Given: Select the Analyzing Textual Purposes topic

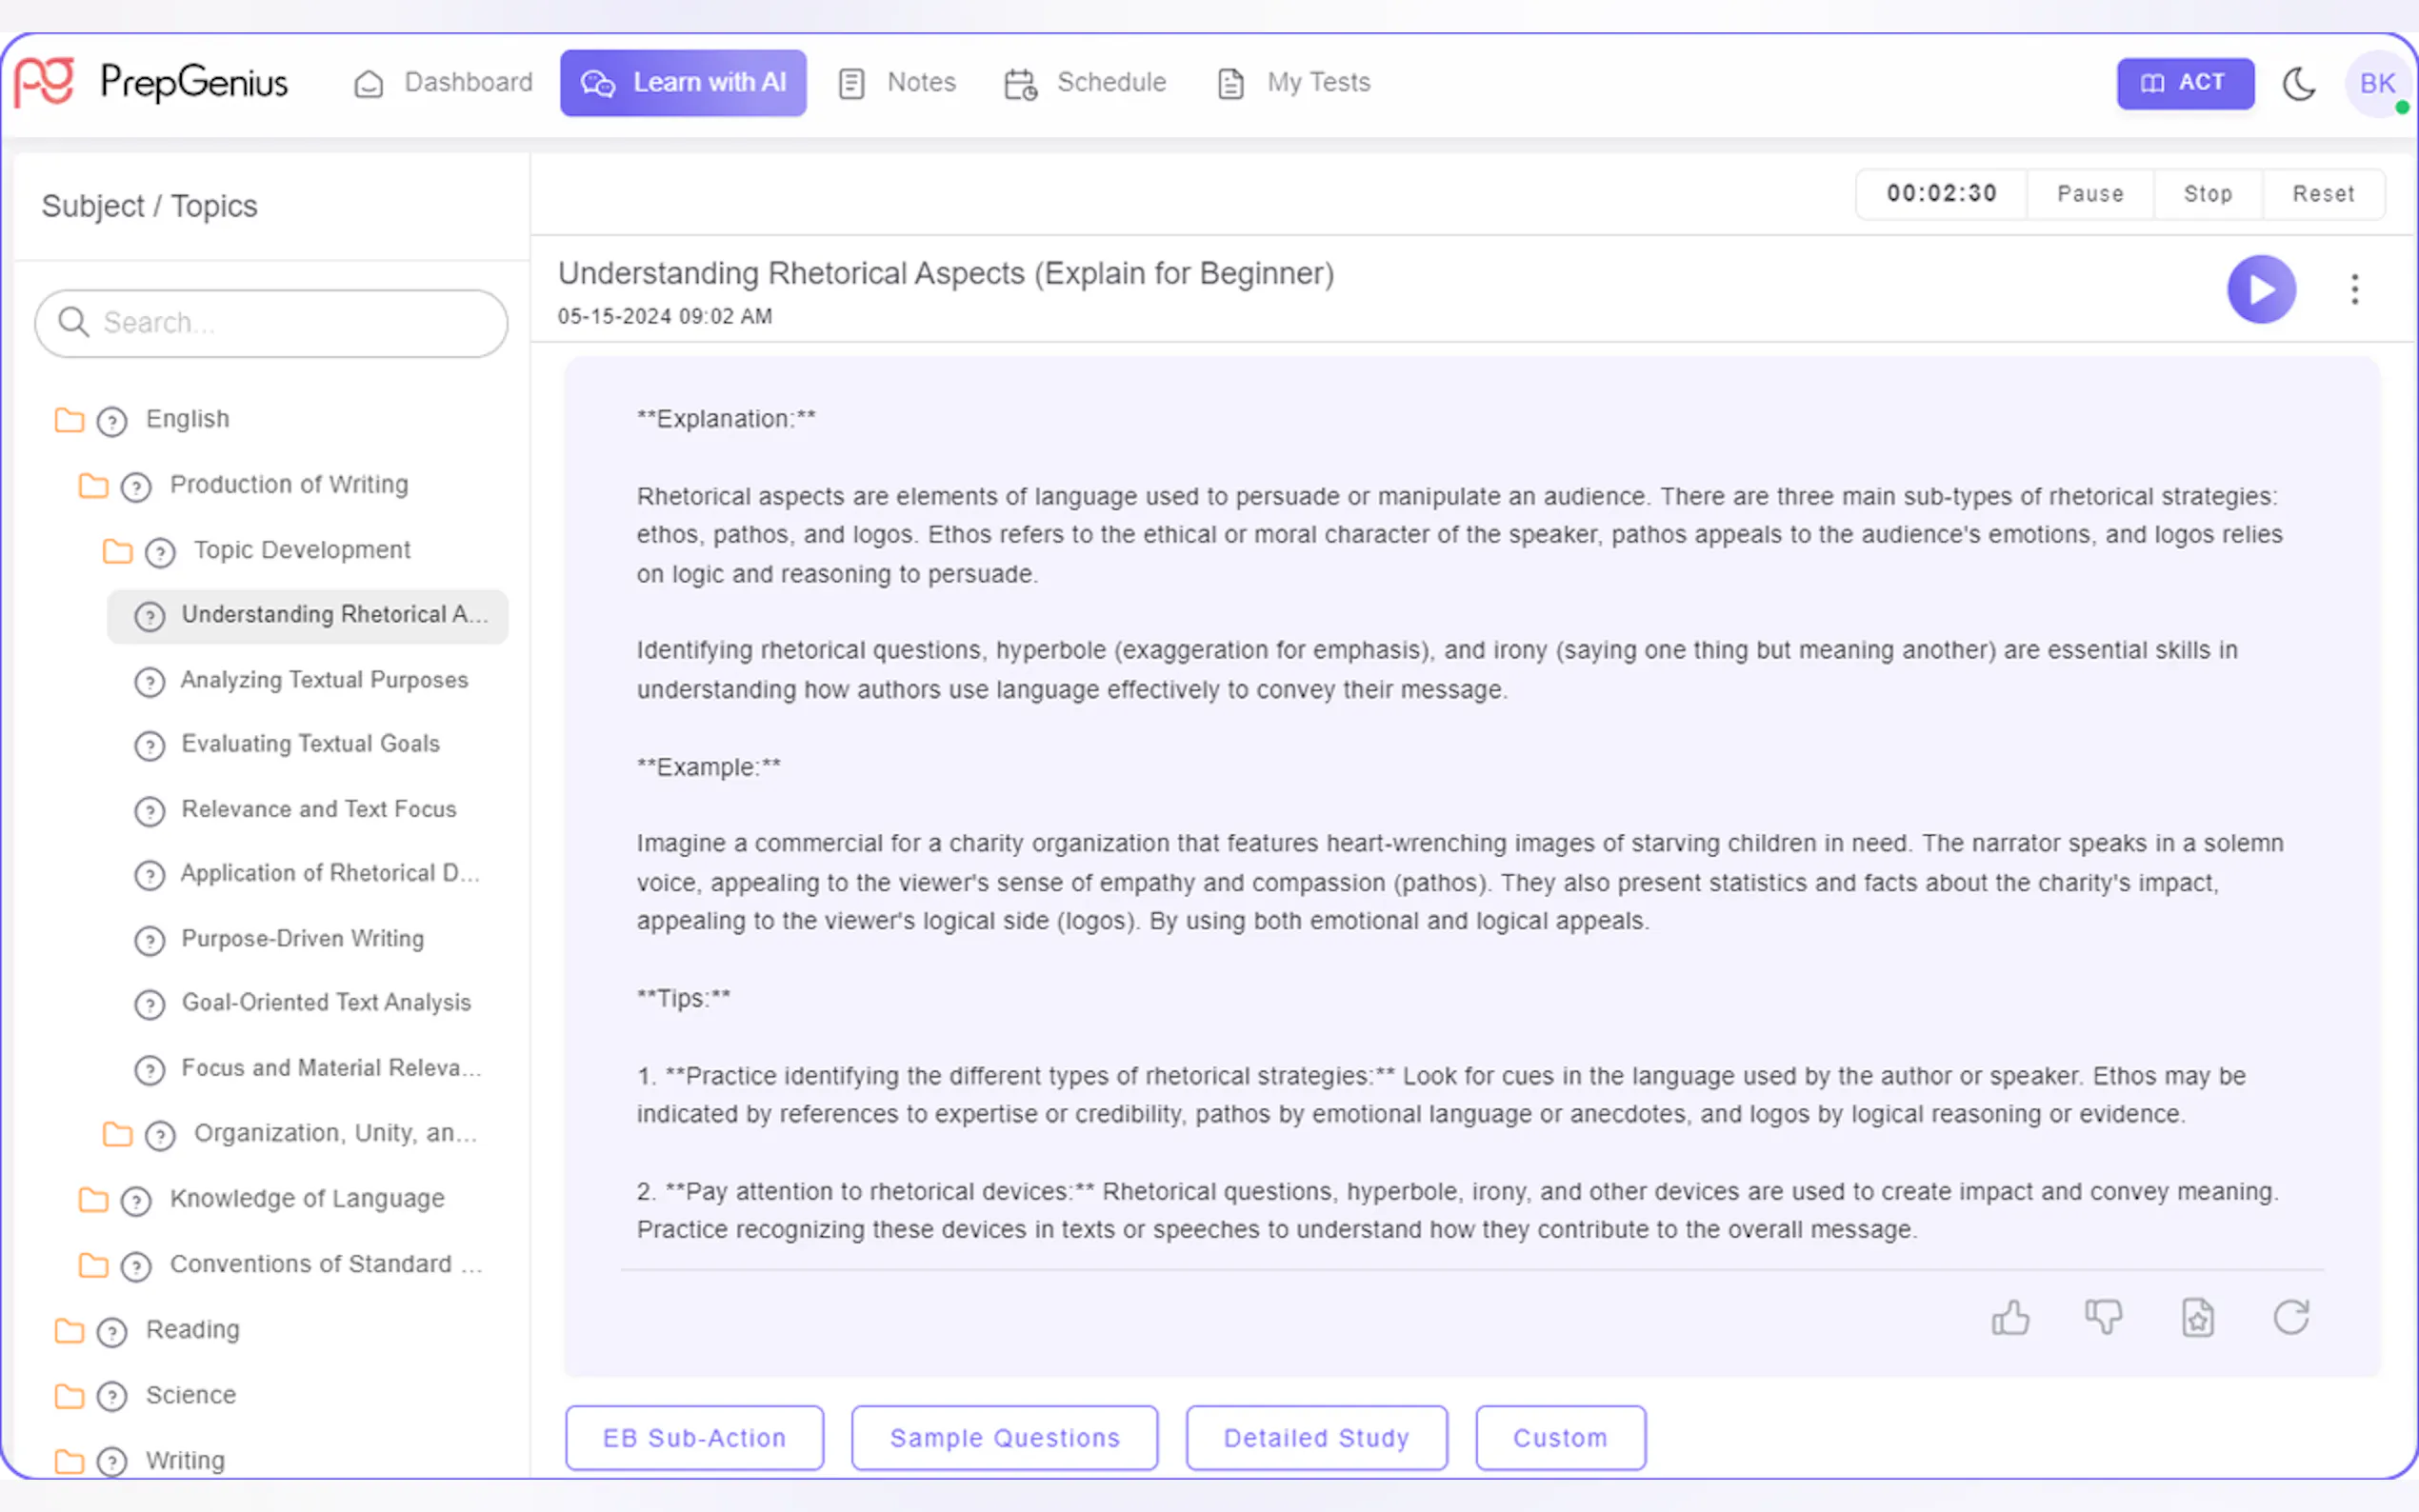Looking at the screenshot, I should pos(323,680).
